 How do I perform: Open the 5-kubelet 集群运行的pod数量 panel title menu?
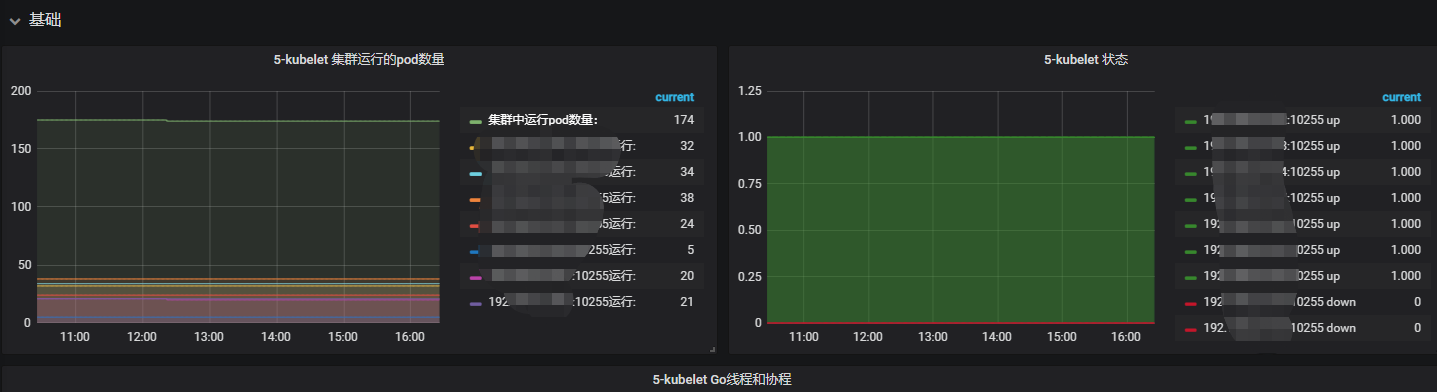pyautogui.click(x=359, y=60)
